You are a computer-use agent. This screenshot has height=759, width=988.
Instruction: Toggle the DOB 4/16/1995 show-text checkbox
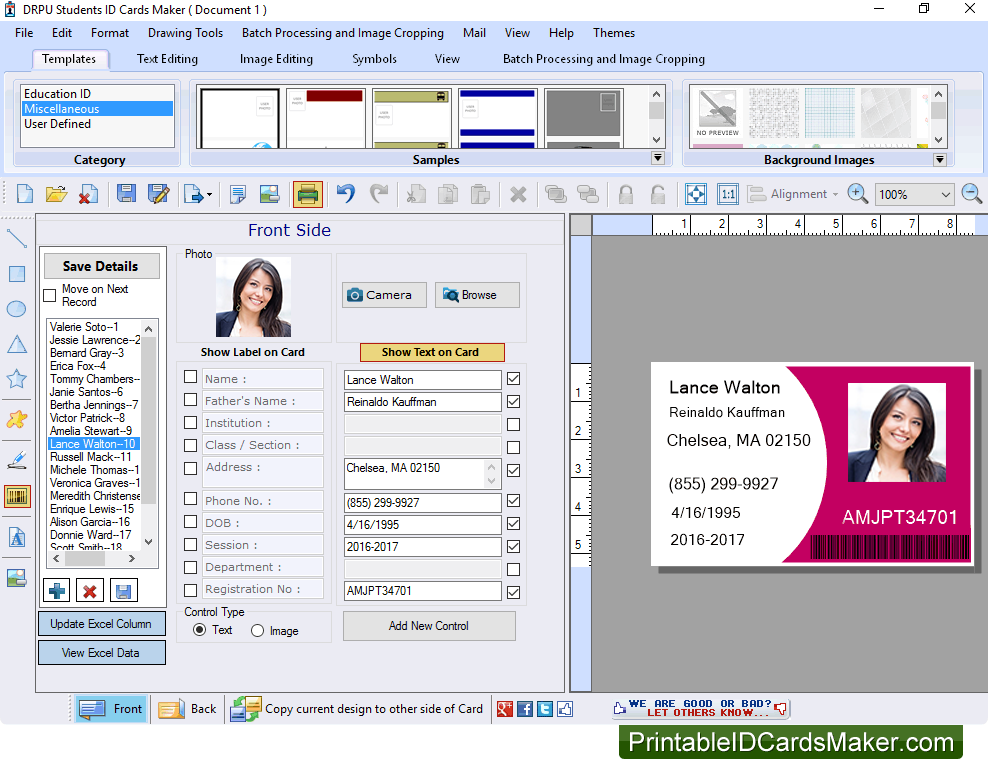click(x=514, y=523)
